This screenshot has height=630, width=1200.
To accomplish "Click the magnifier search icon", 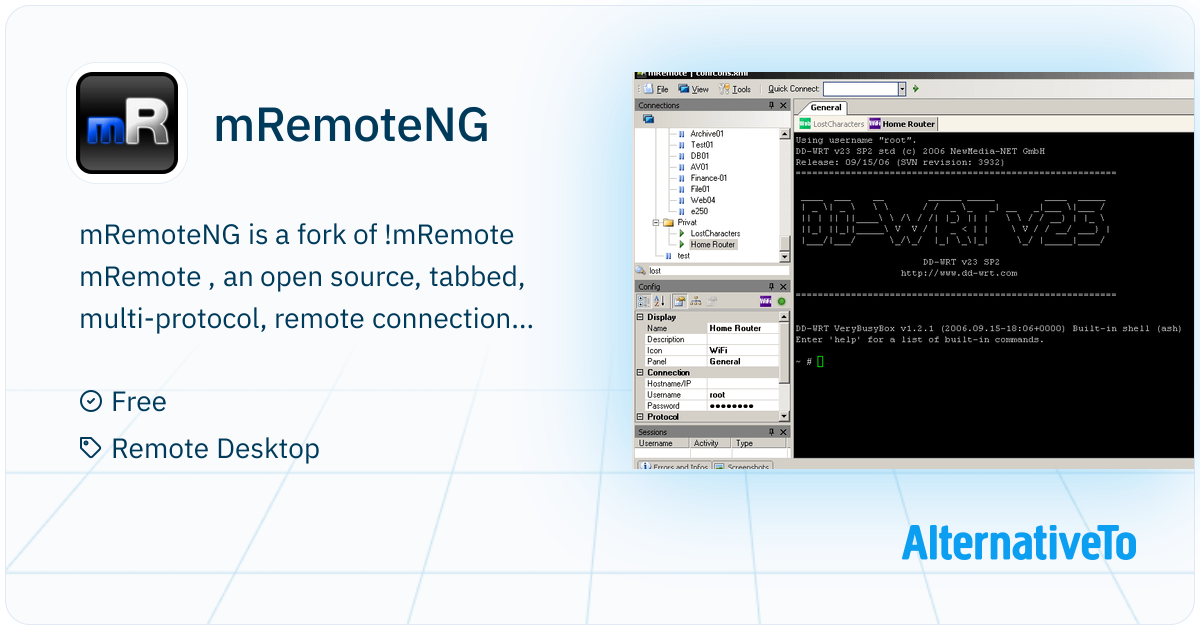I will point(640,271).
